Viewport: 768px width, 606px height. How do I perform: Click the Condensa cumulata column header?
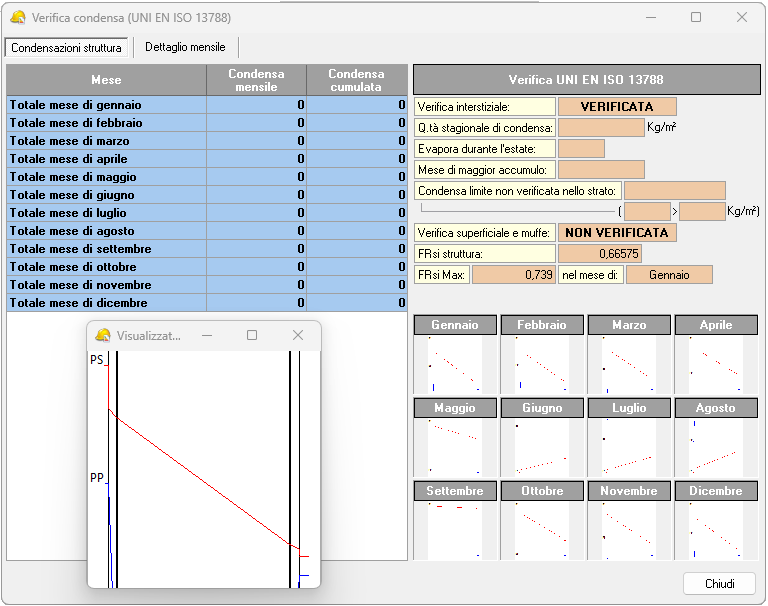(356, 80)
